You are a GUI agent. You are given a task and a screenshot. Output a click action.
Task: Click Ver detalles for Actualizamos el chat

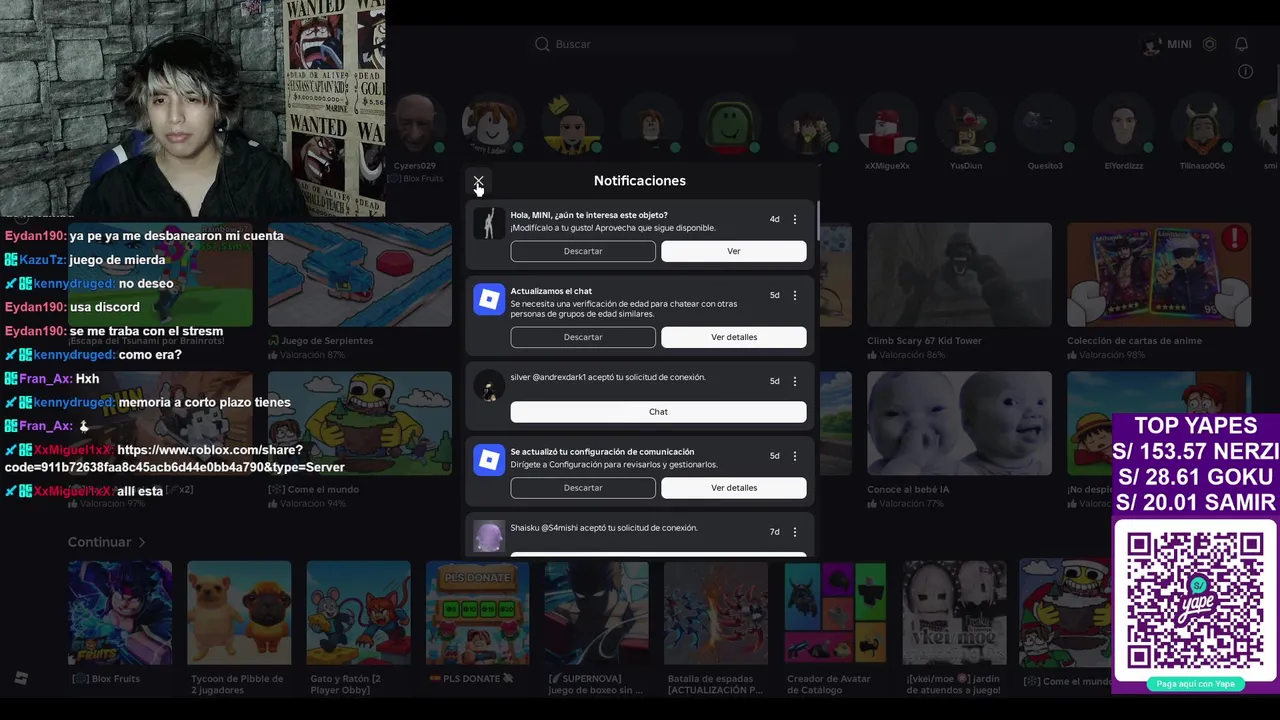click(734, 337)
